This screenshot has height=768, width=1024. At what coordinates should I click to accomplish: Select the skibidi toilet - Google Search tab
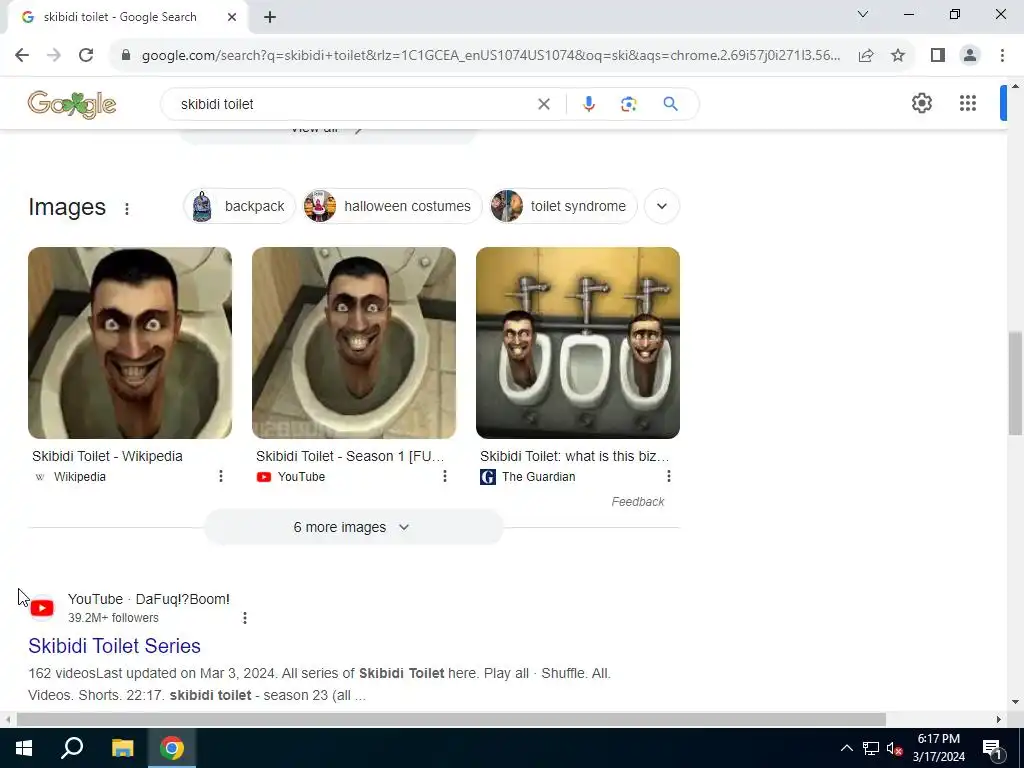click(x=127, y=17)
